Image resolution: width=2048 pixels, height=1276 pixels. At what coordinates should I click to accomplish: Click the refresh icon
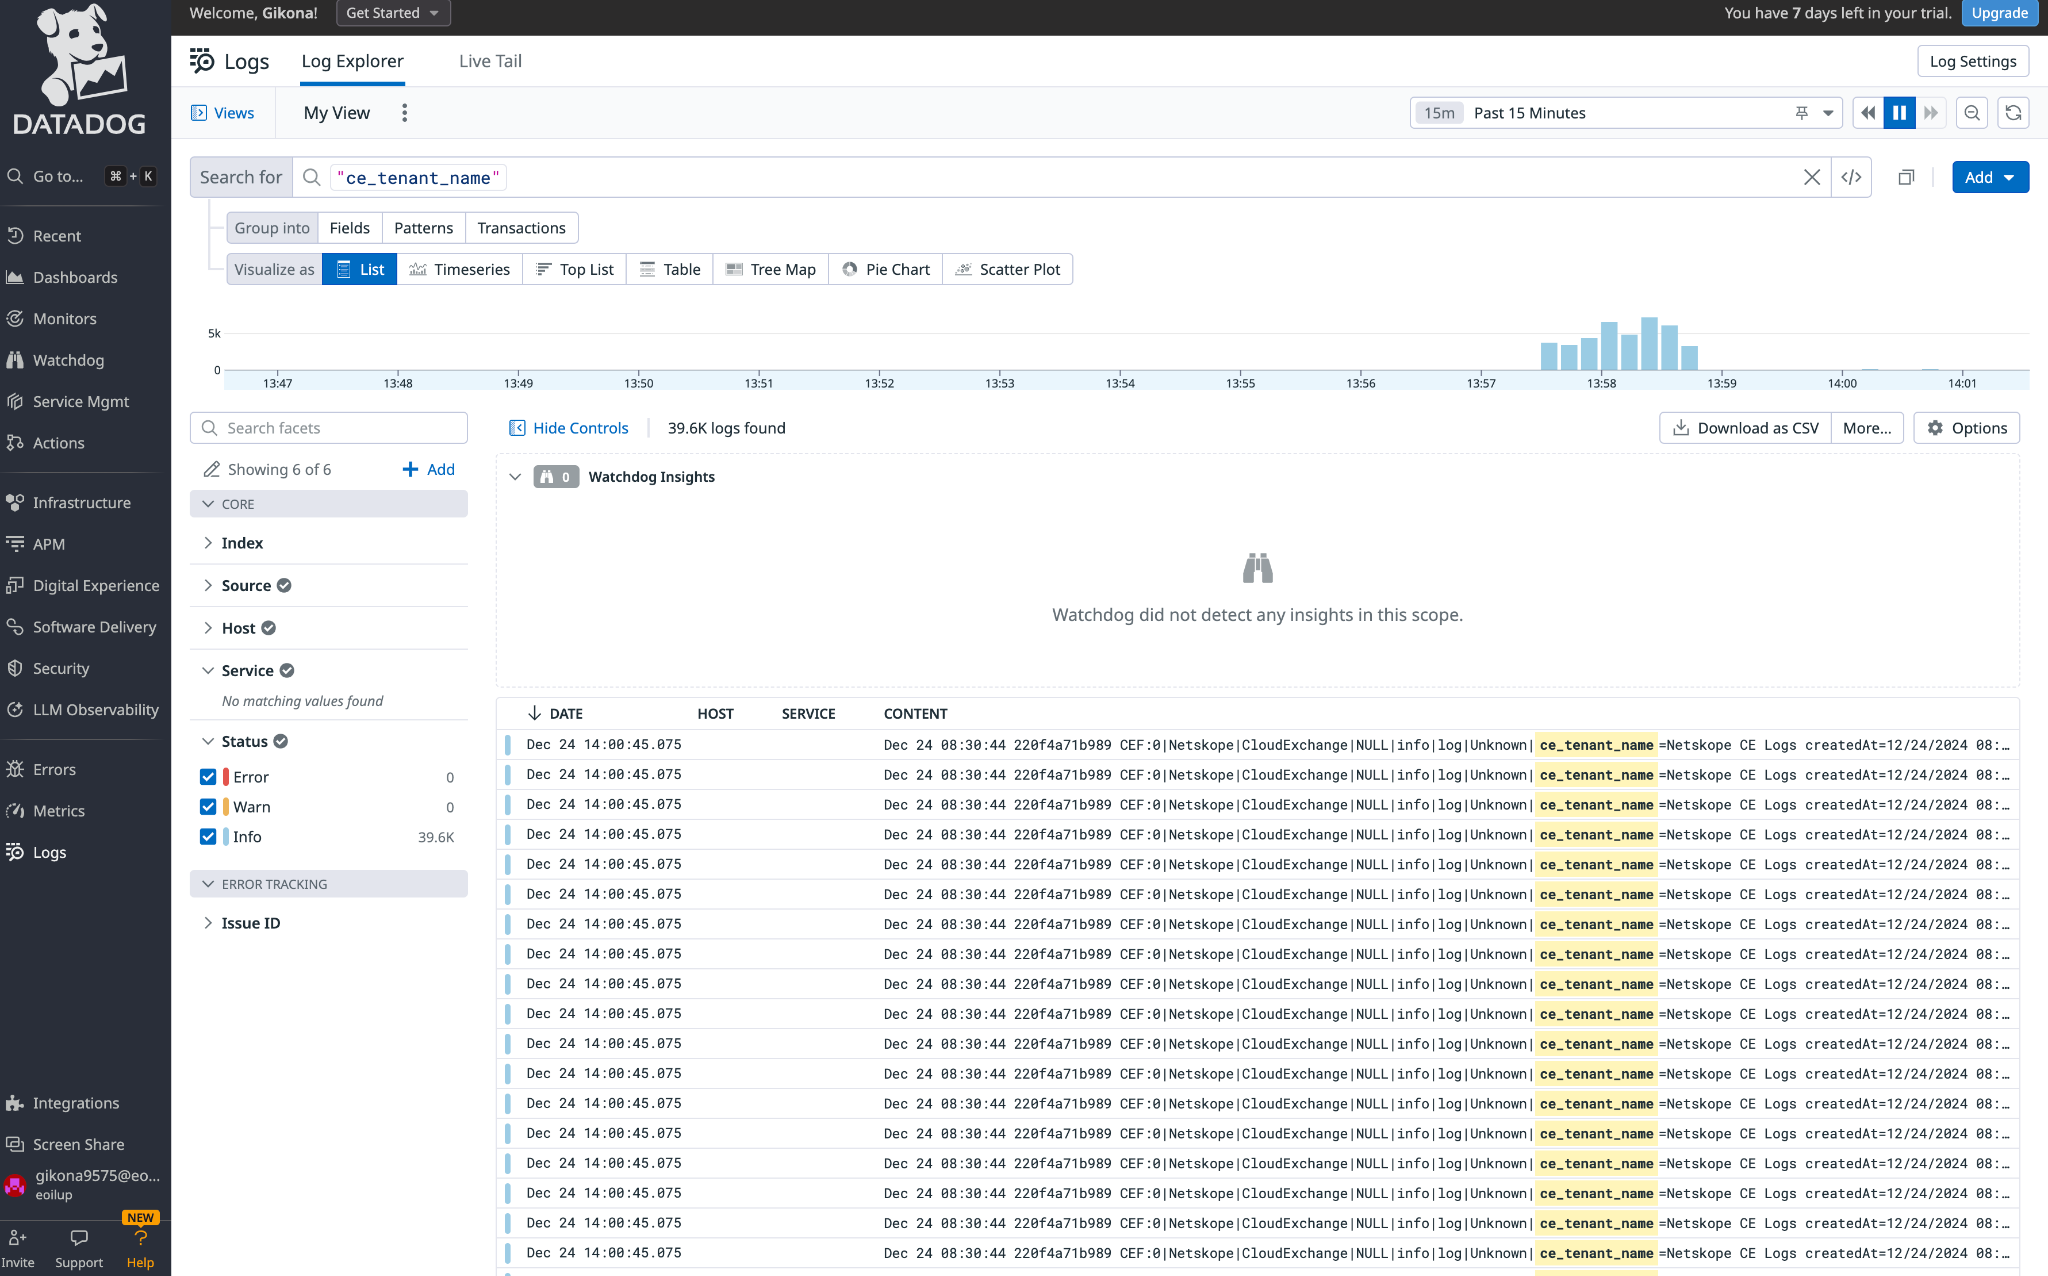click(x=2014, y=113)
